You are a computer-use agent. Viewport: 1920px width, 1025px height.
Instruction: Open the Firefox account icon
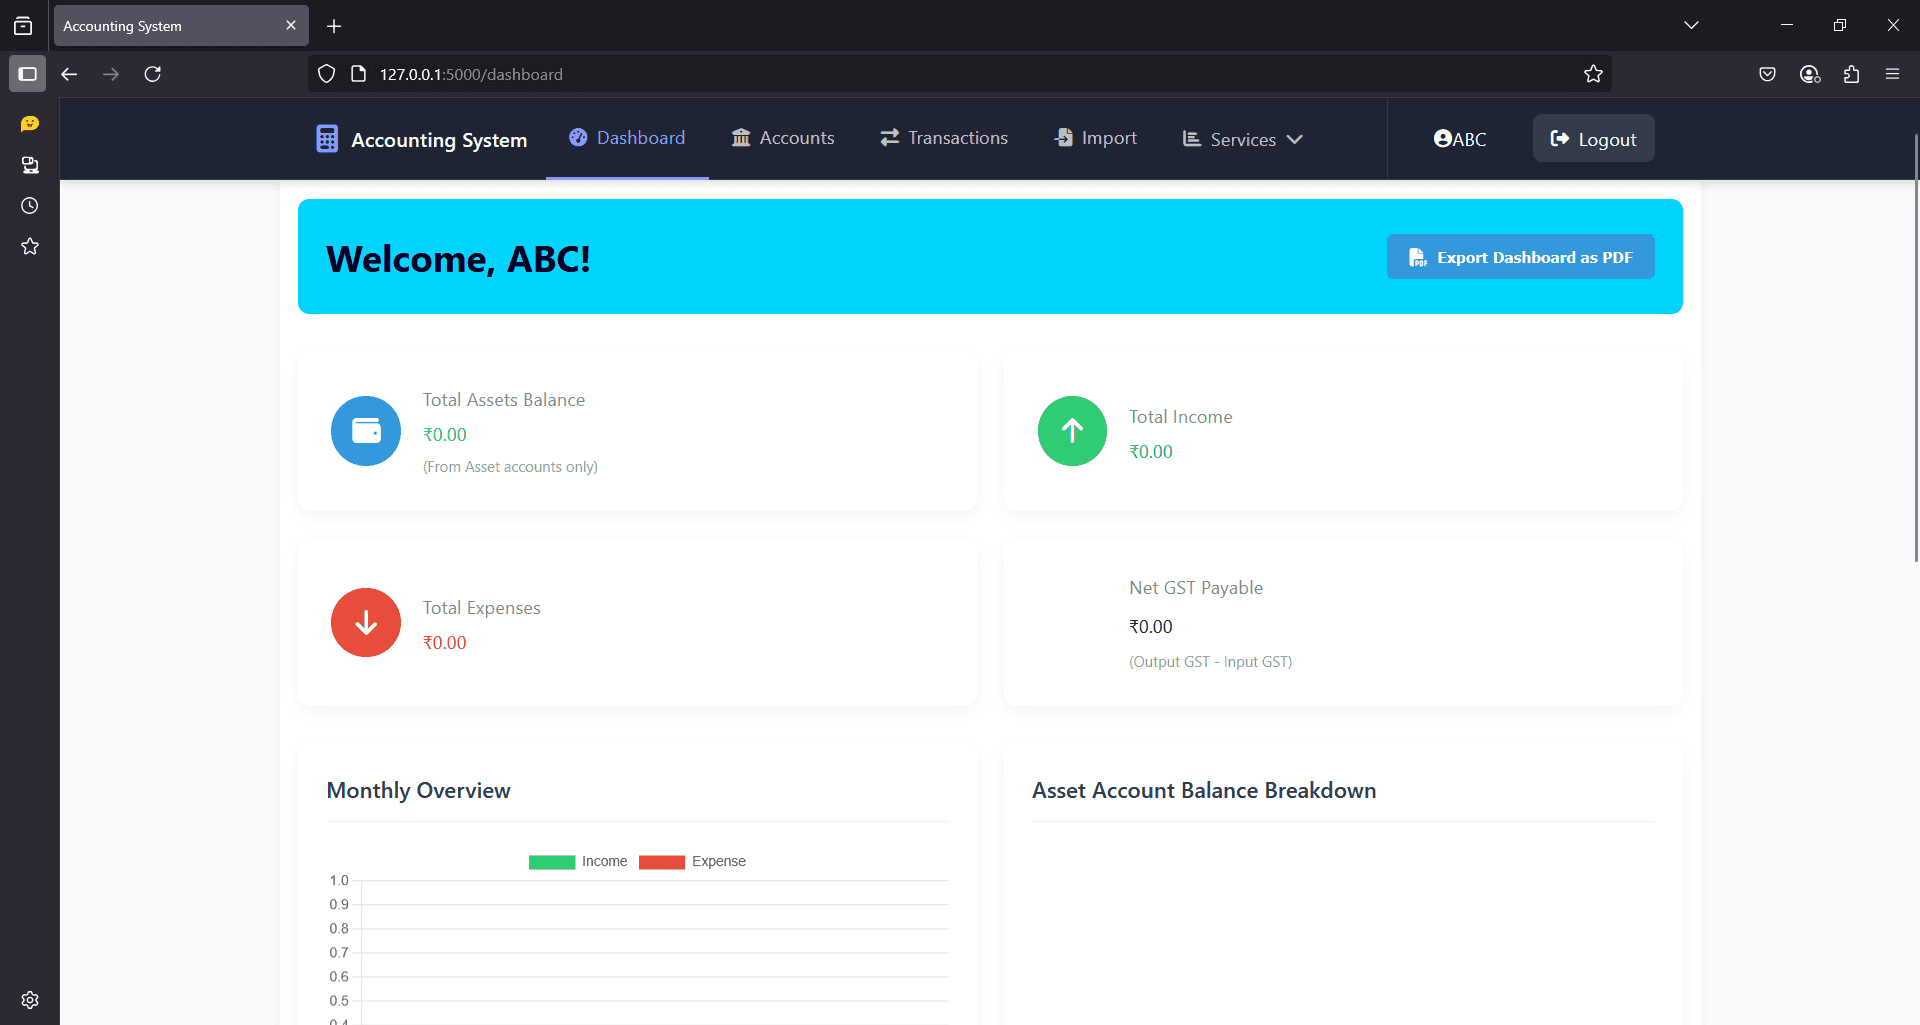coord(1809,73)
